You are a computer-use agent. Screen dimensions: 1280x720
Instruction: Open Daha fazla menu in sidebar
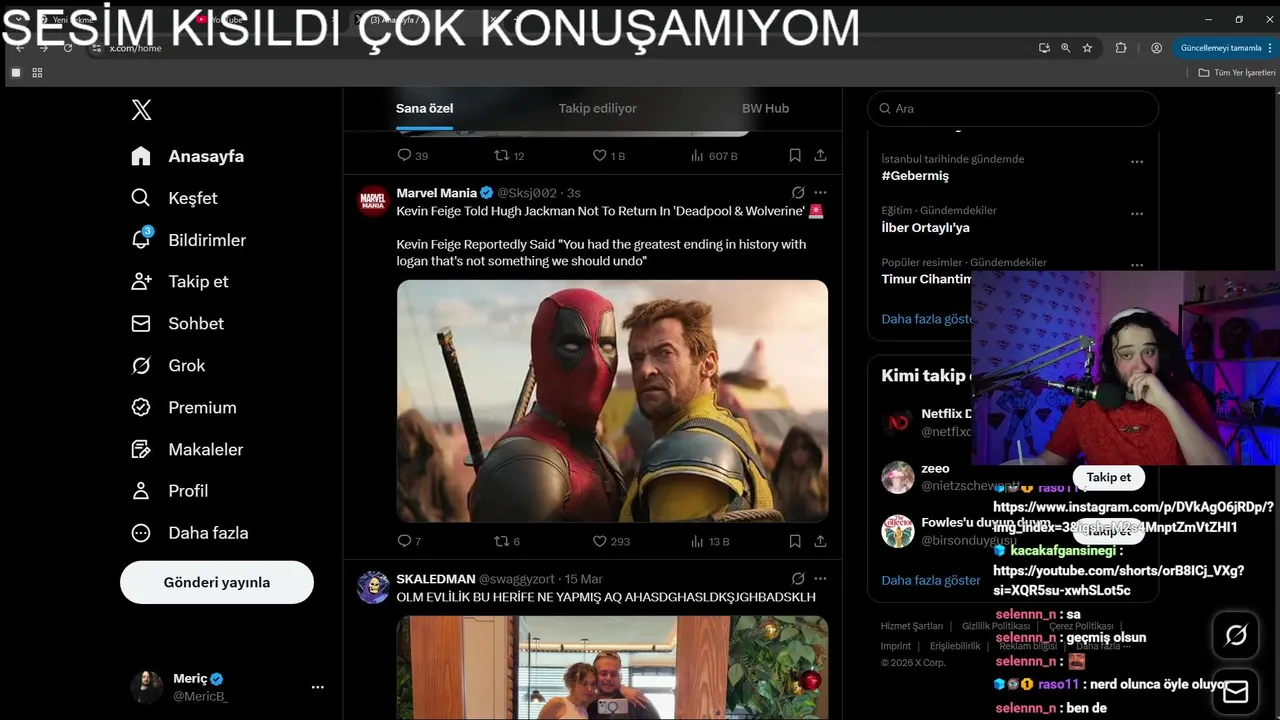point(190,533)
